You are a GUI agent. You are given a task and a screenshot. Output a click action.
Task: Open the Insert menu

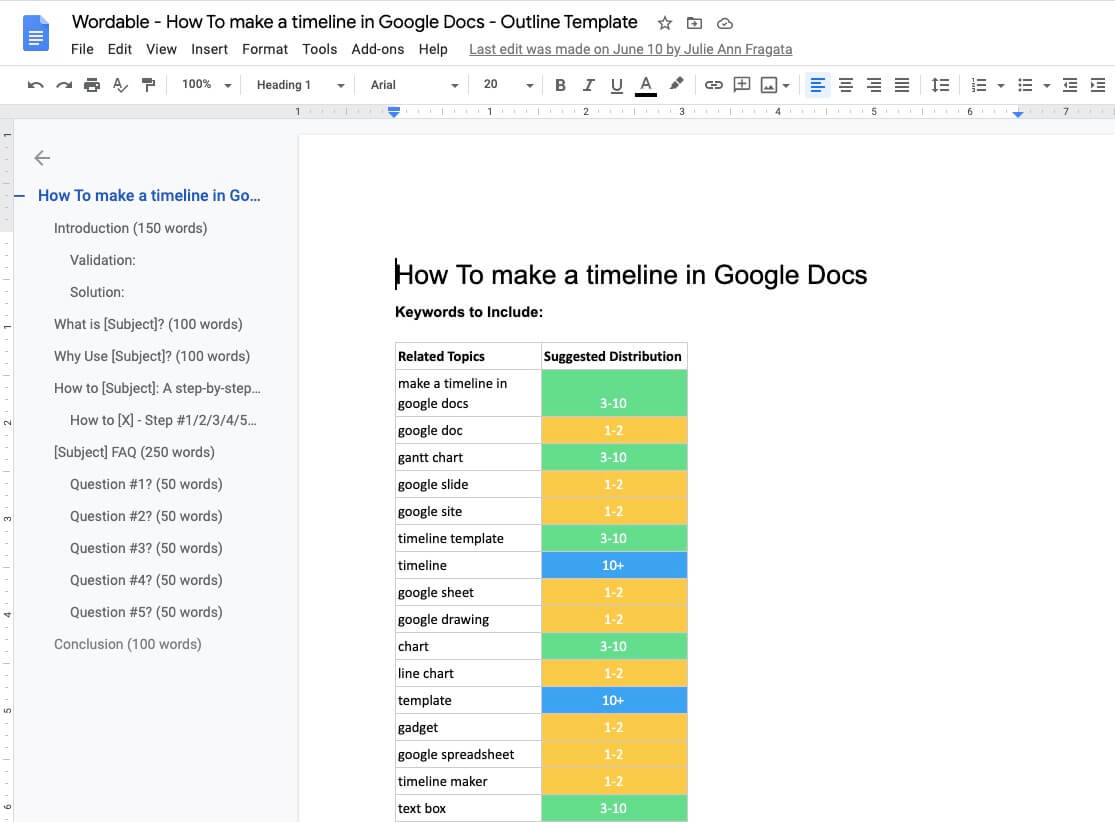(209, 49)
